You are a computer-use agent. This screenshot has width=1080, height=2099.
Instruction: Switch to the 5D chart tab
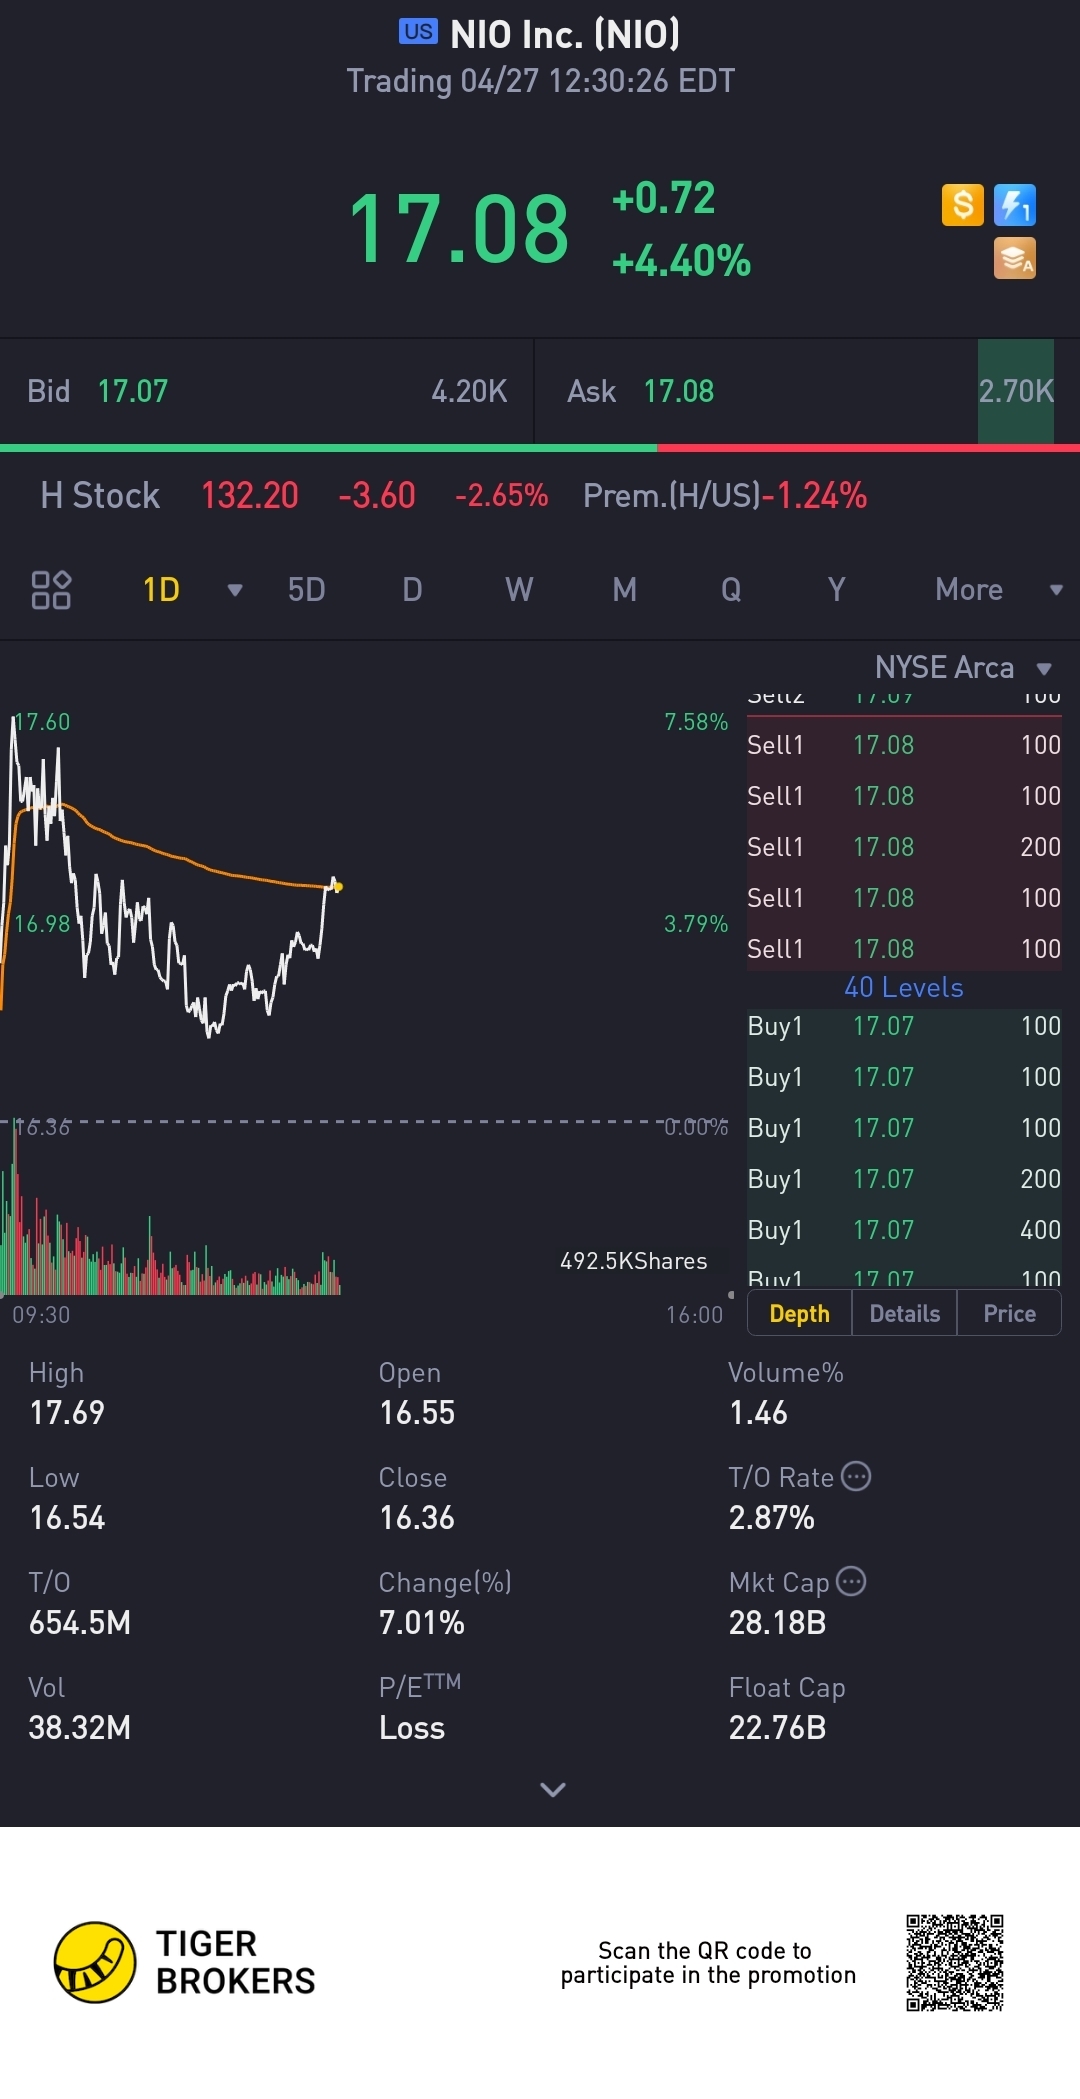click(307, 590)
